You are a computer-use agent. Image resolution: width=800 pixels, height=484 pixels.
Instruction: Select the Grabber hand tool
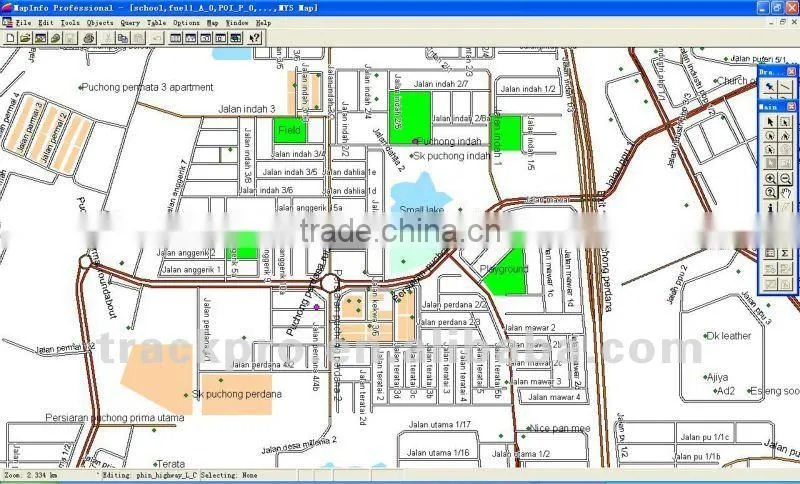785,193
